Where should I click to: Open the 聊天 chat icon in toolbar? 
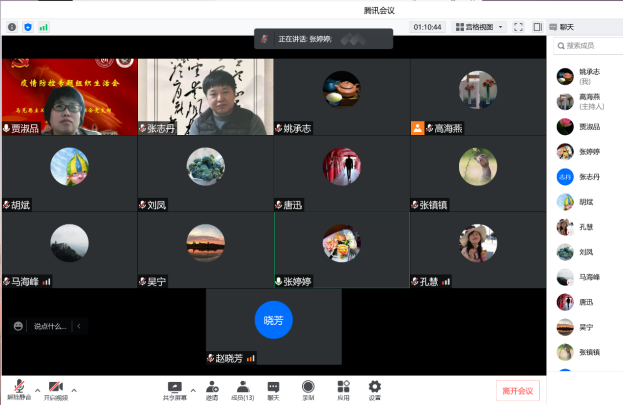coord(273,388)
